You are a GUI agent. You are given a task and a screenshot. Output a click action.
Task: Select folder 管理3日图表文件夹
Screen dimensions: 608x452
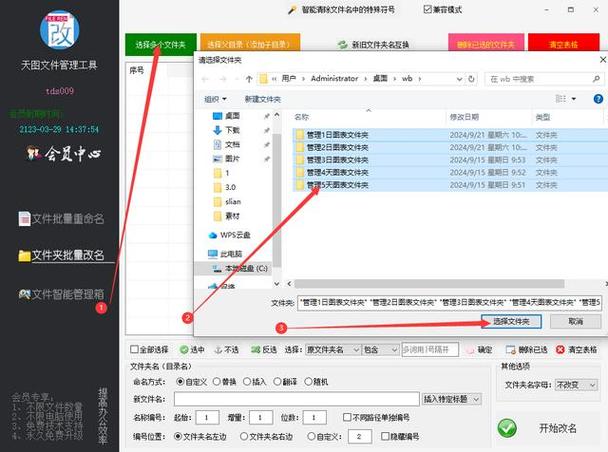coord(337,160)
